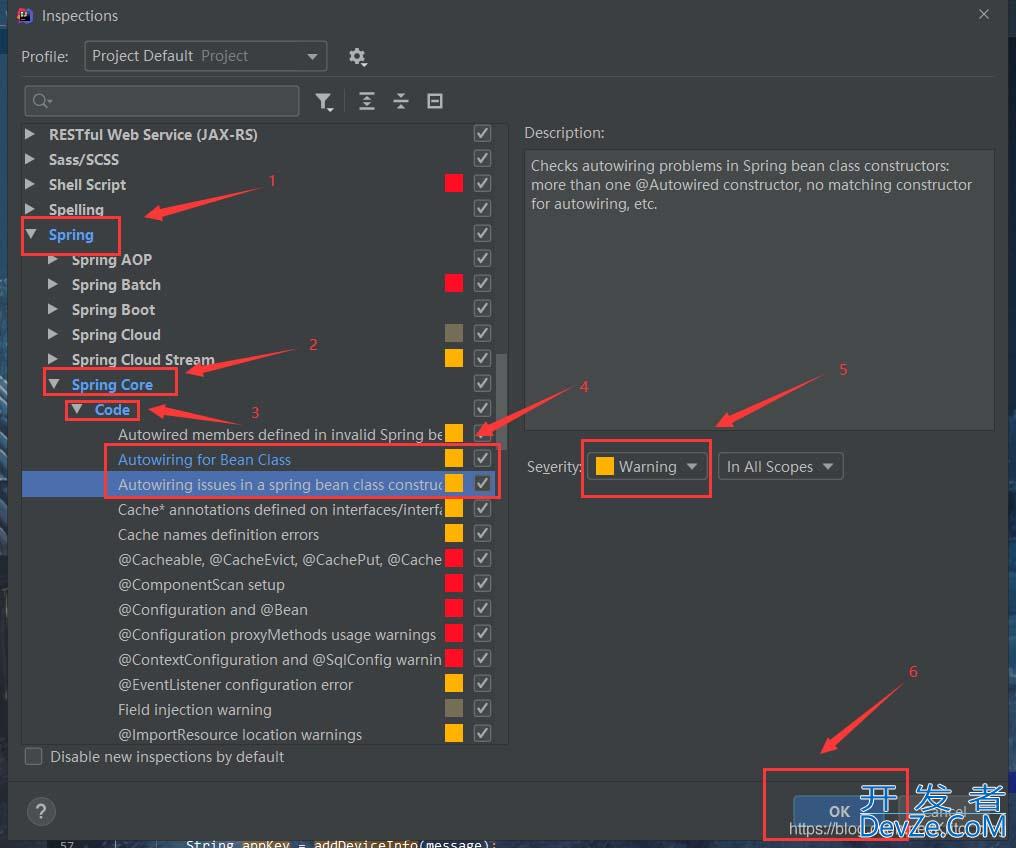Open help with the question mark button
Image resolution: width=1016 pixels, height=848 pixels.
click(41, 811)
